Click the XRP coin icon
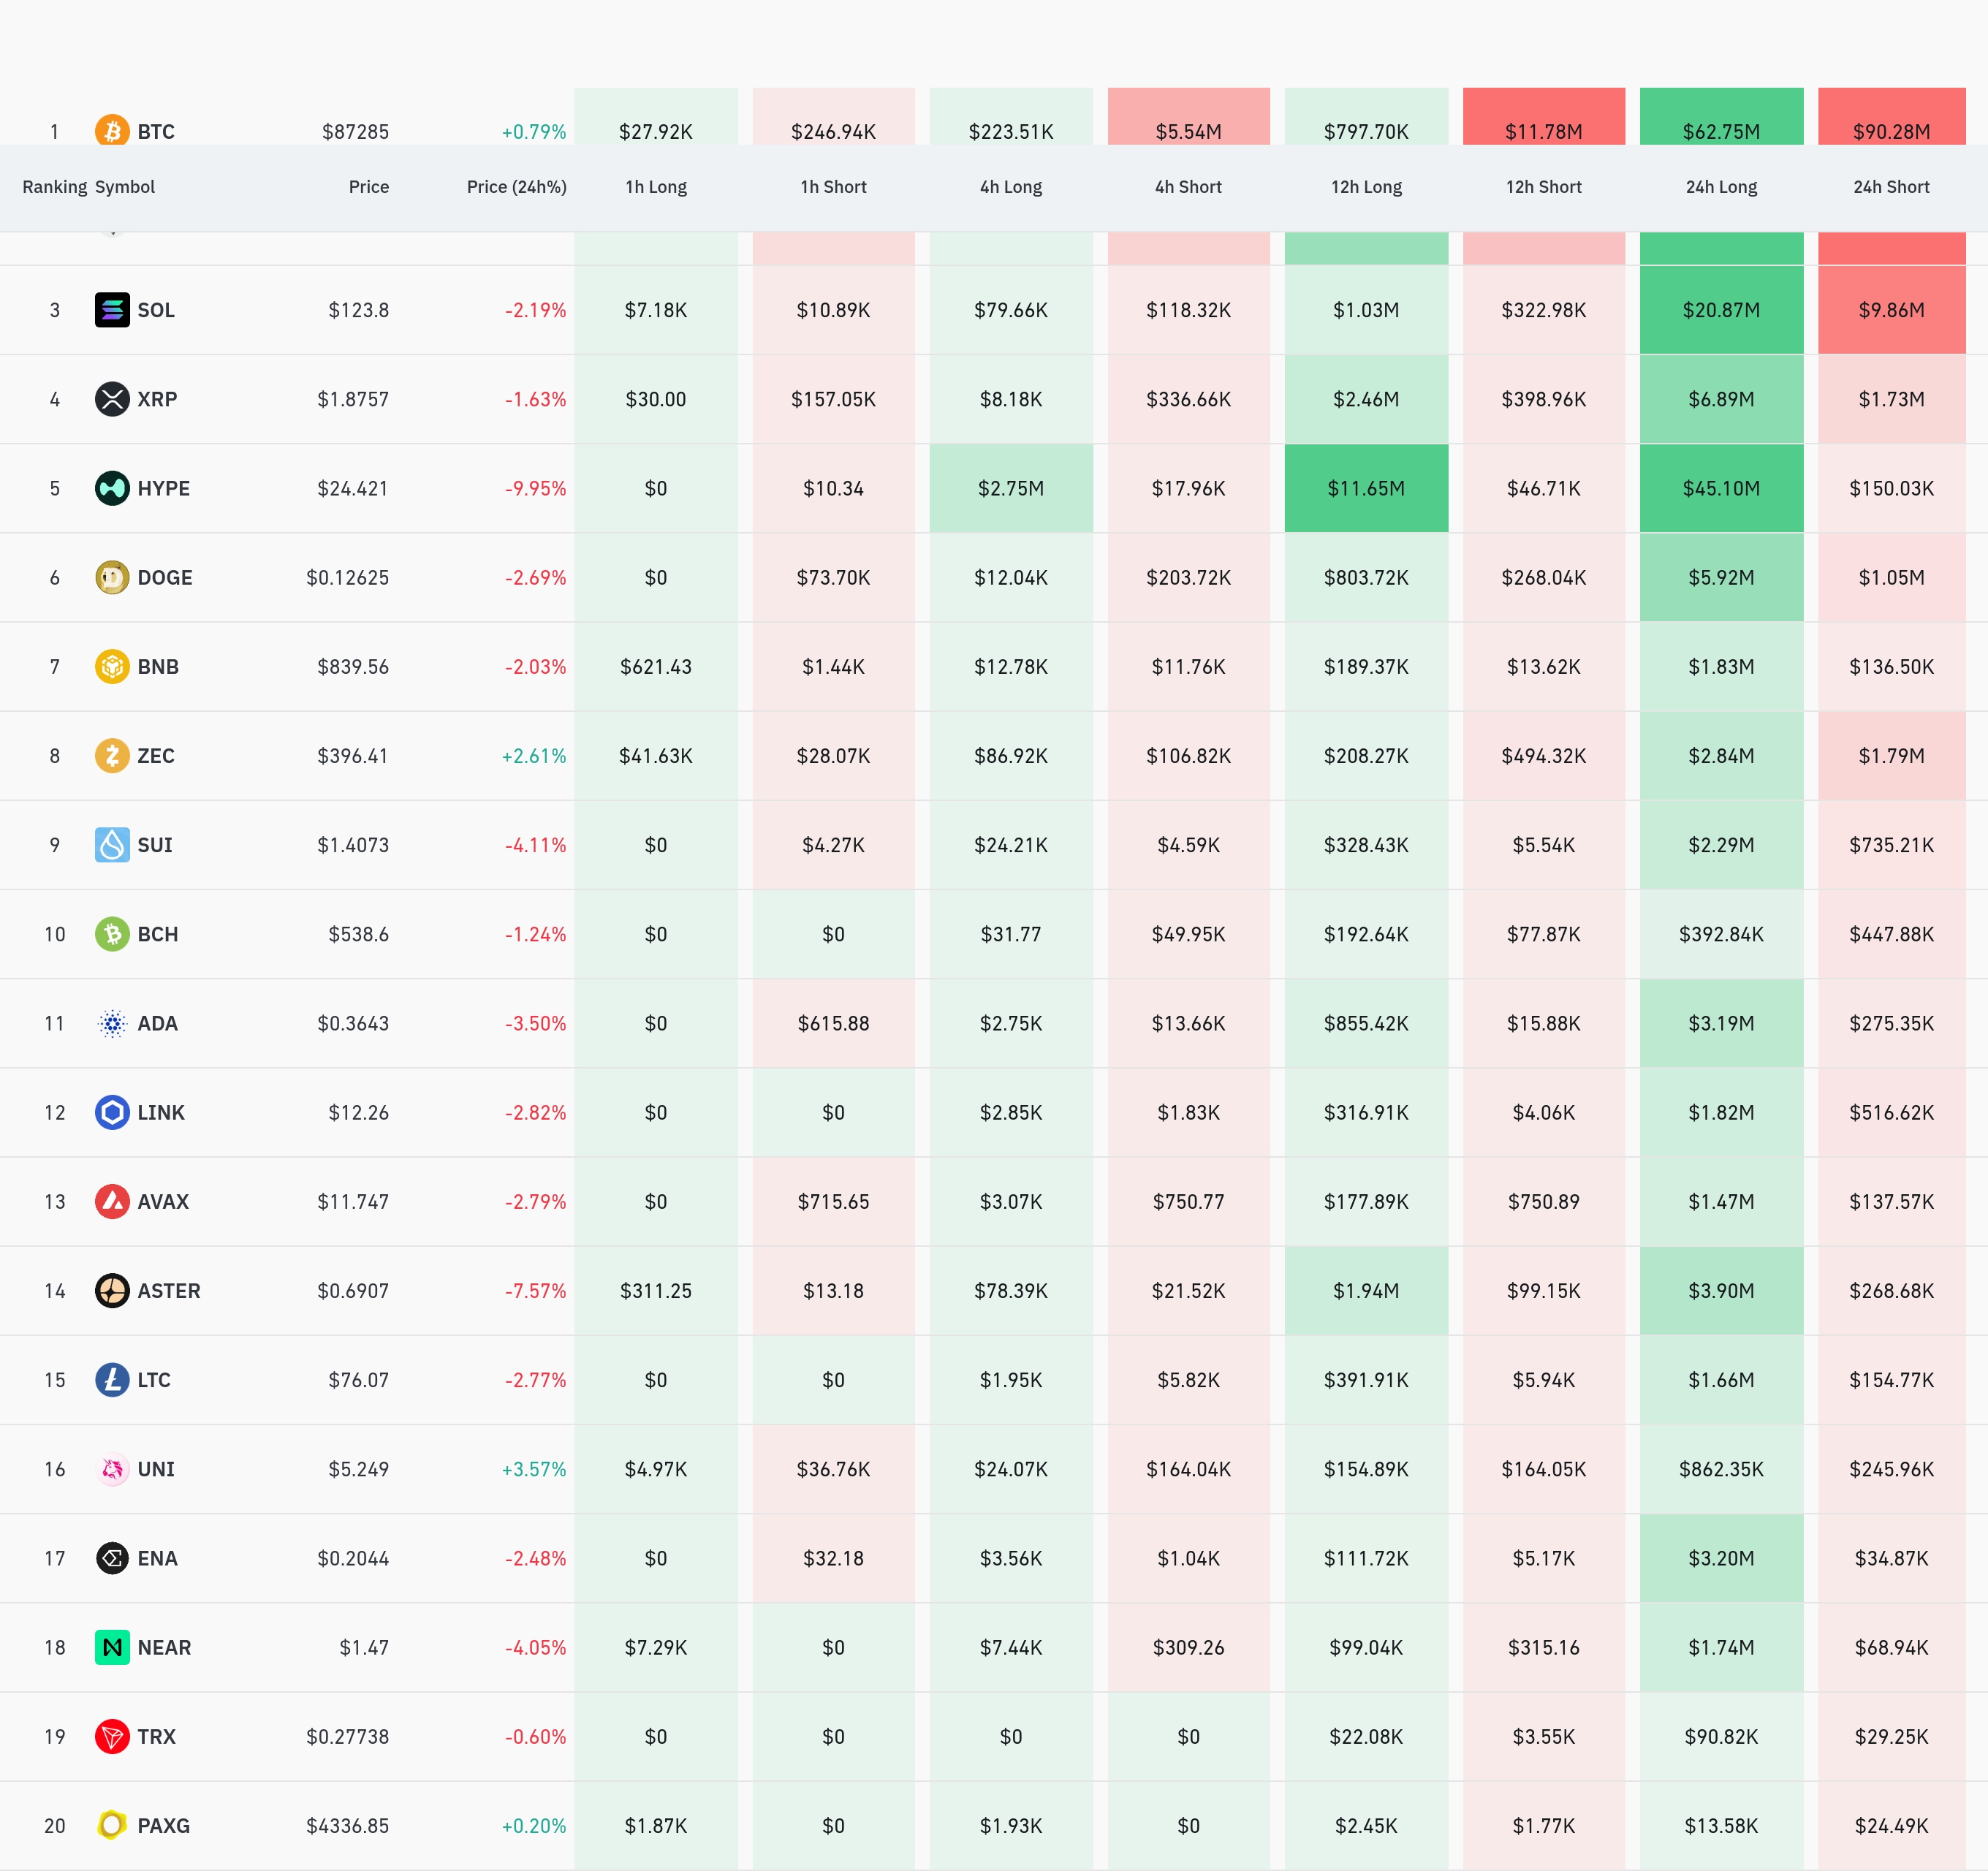The width and height of the screenshot is (1988, 1871). [x=112, y=399]
